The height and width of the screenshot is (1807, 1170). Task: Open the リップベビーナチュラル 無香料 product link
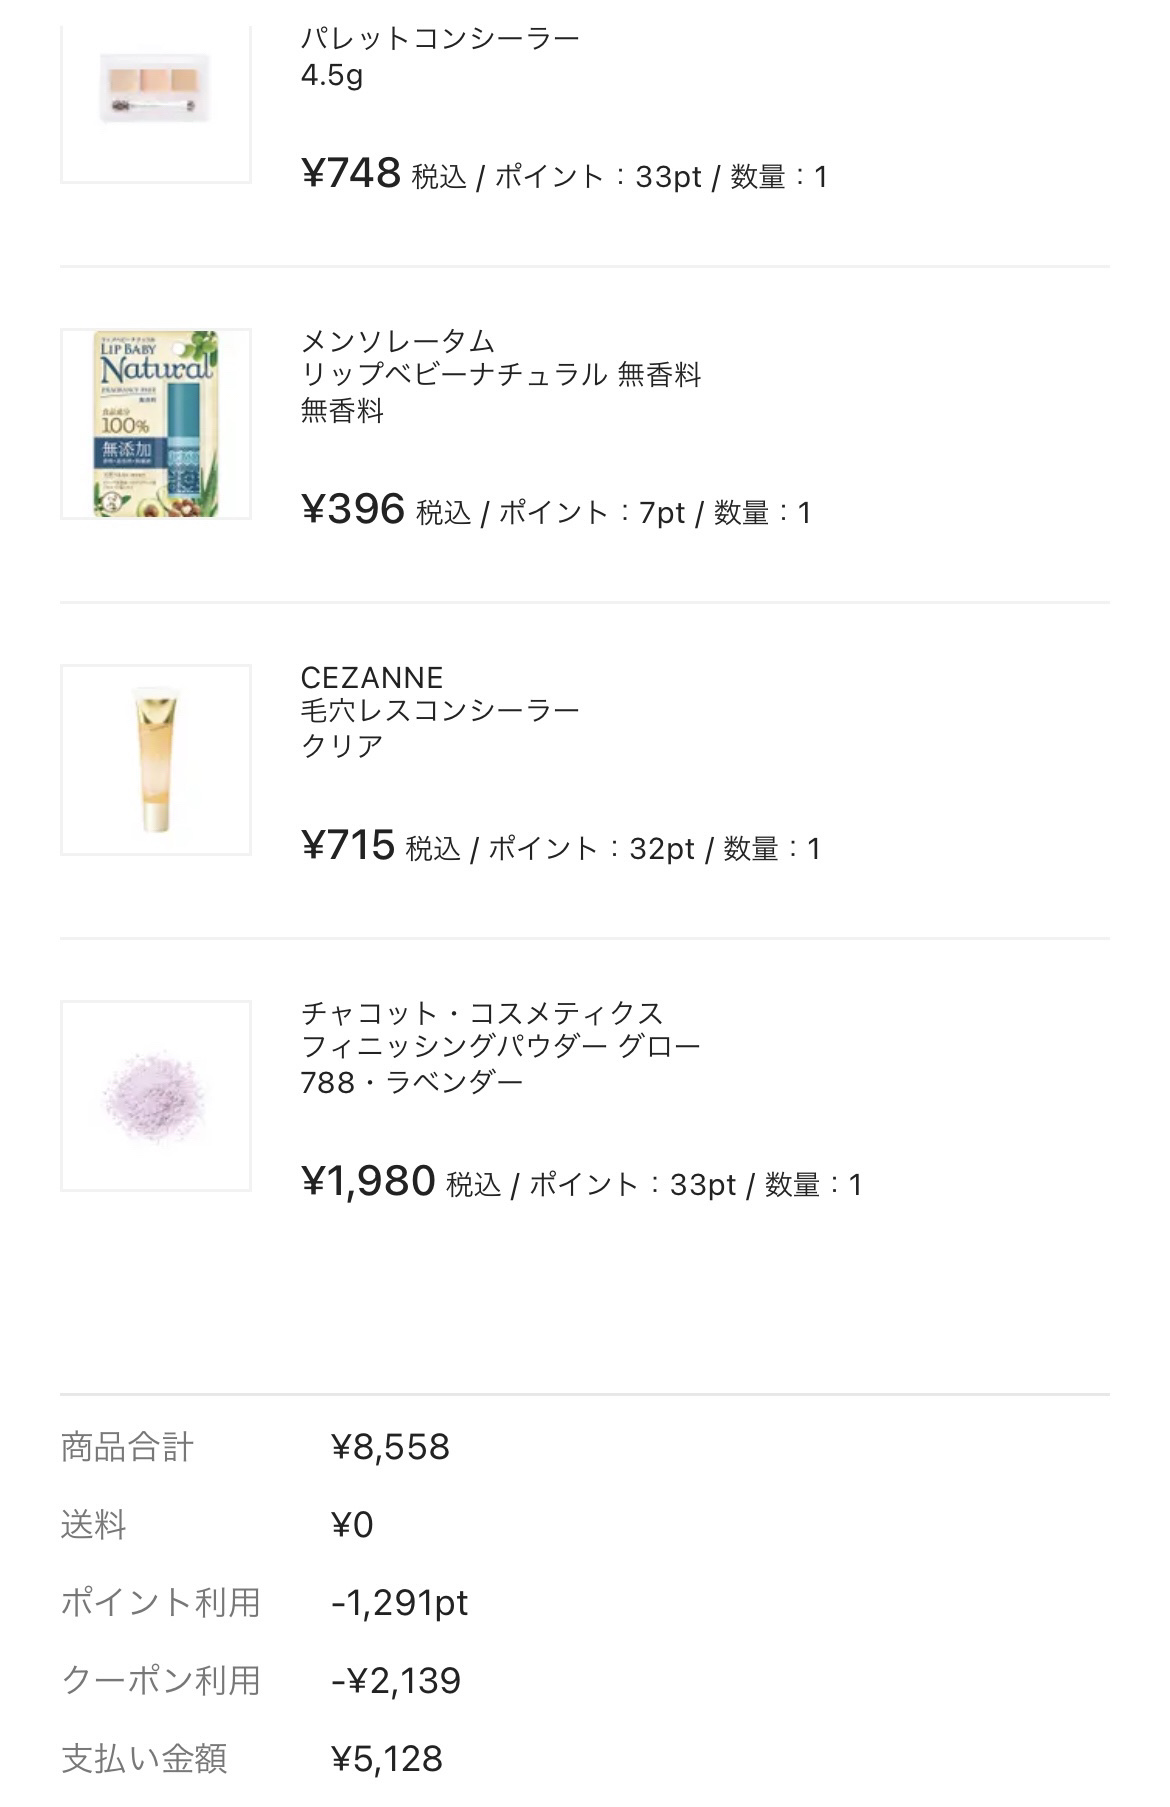click(501, 375)
